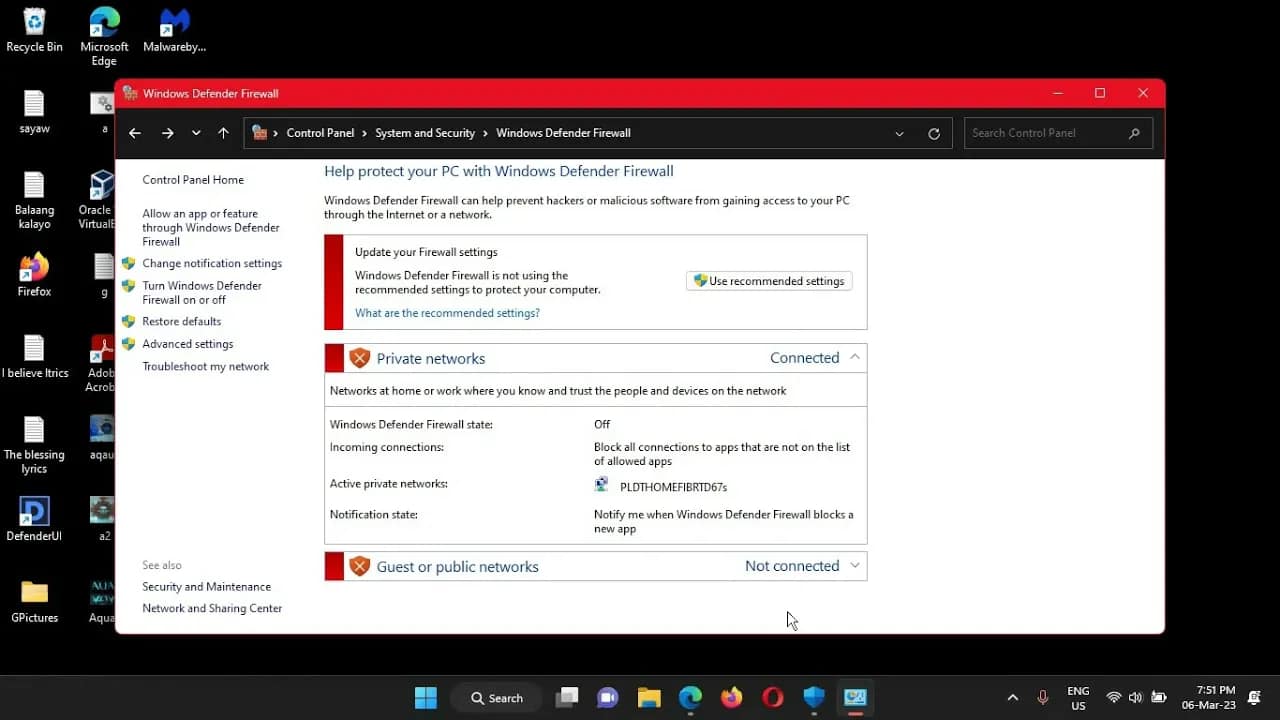The width and height of the screenshot is (1280, 720).
Task: Open the GPictures folder on the desktop
Action: pos(33,592)
